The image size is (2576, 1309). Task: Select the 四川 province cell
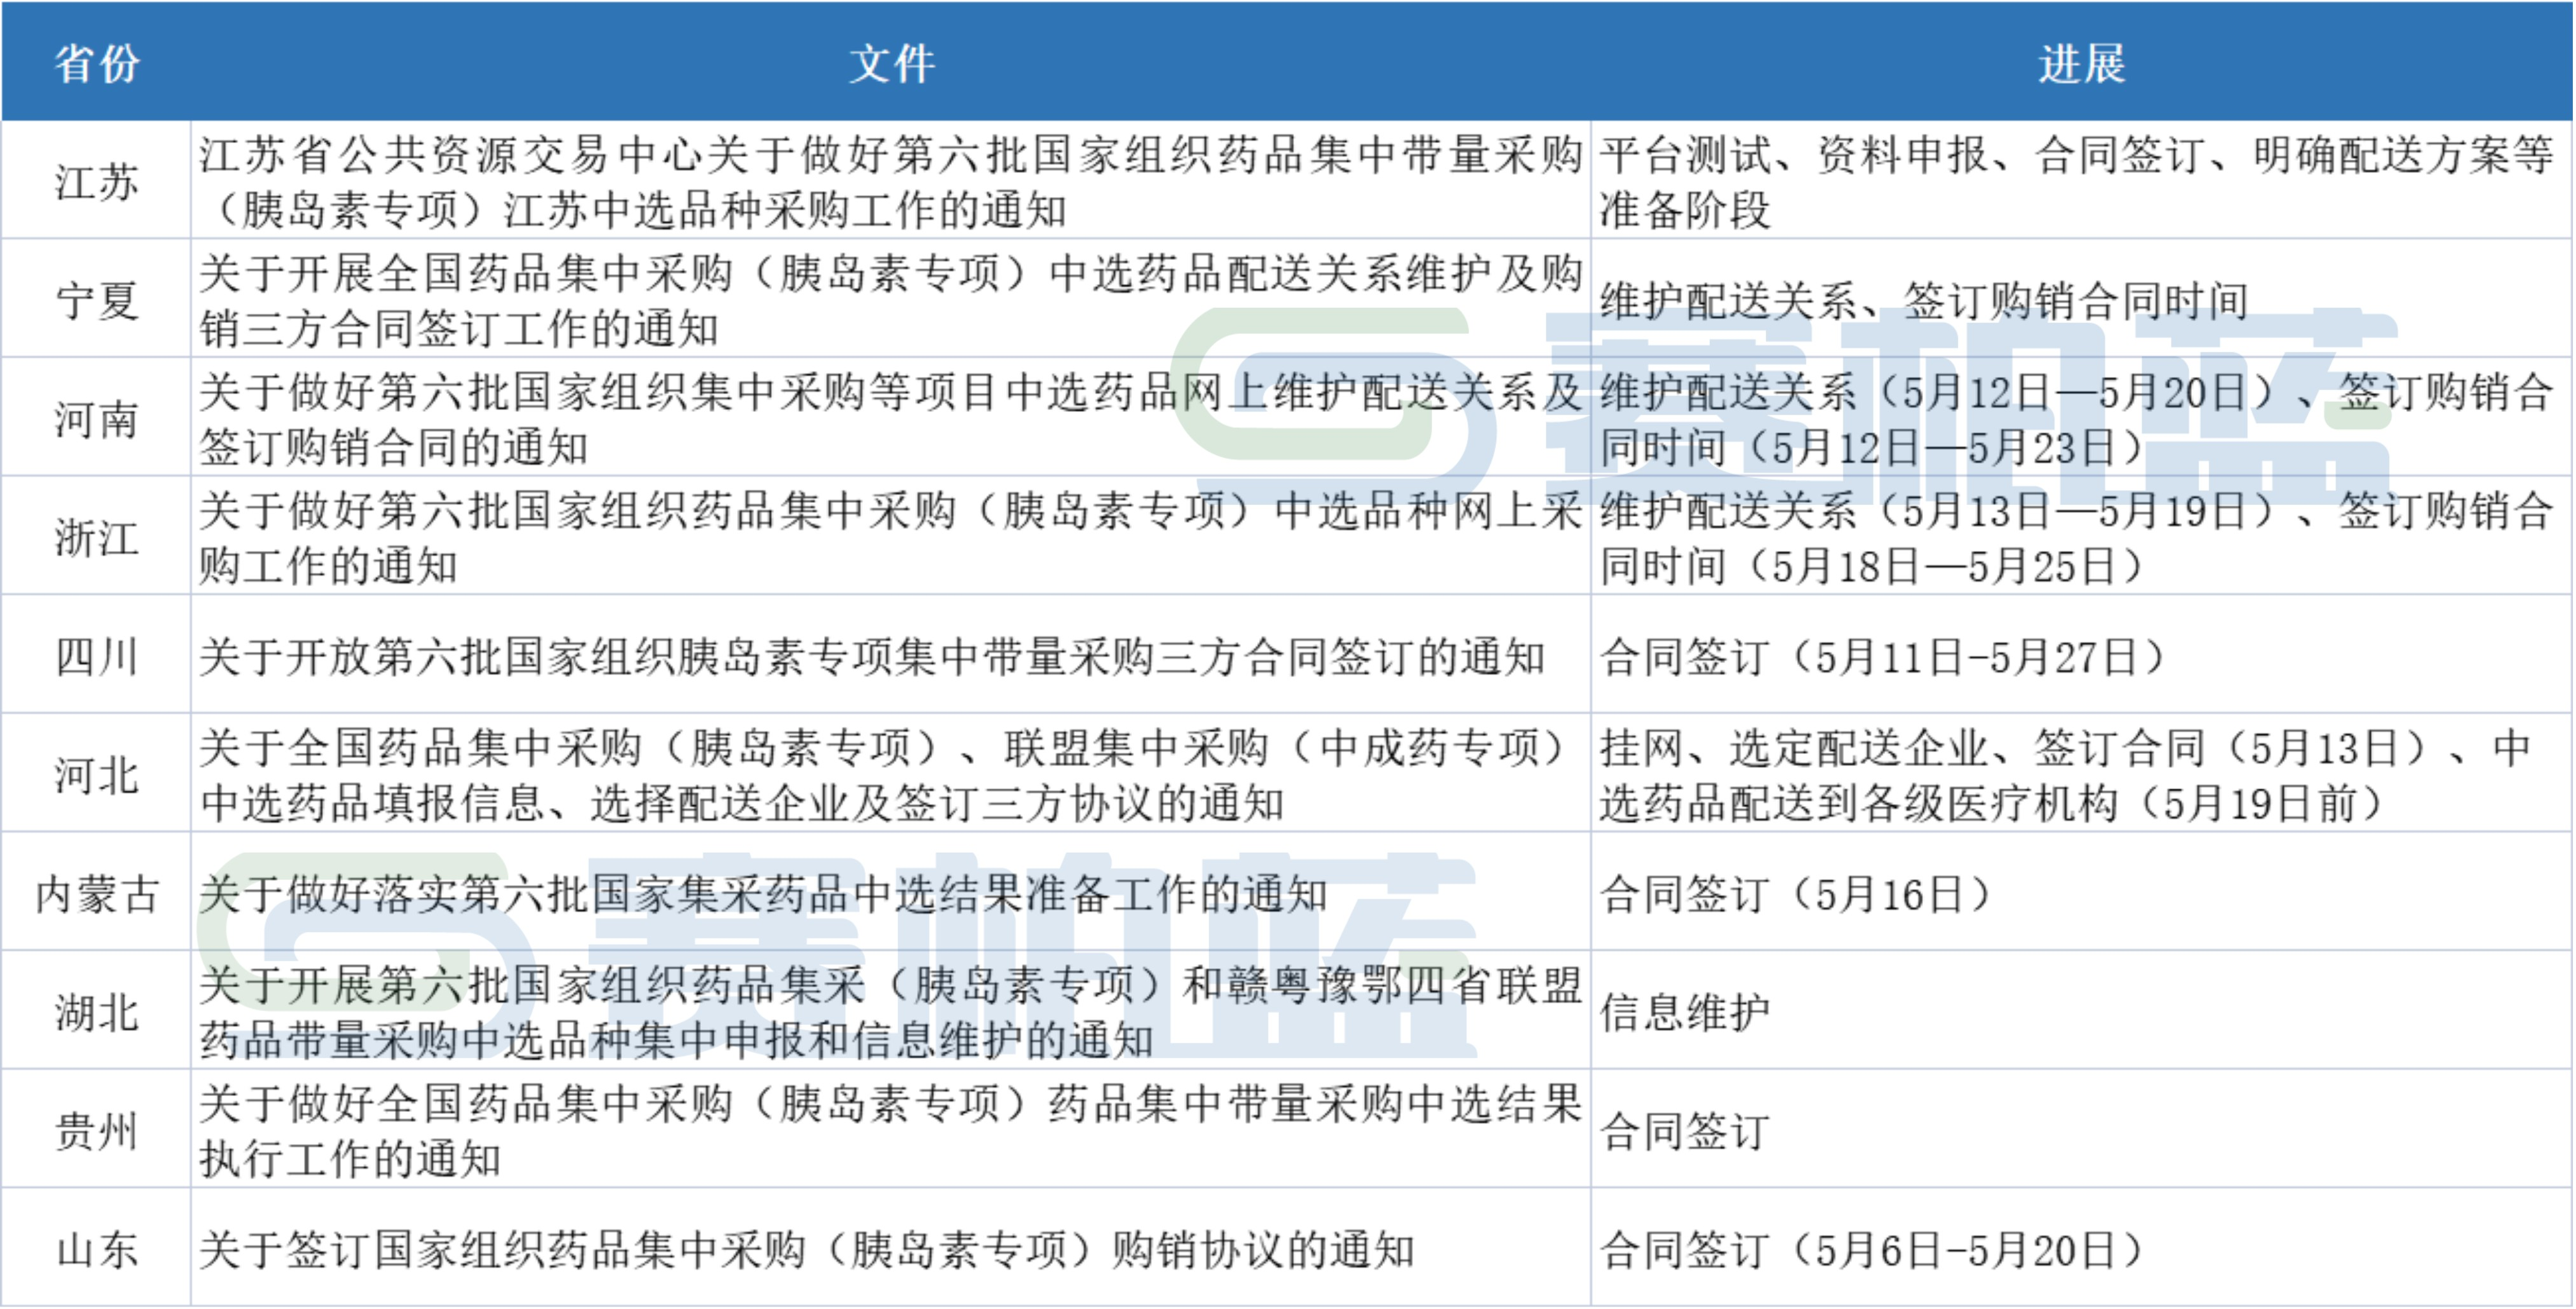coord(96,654)
